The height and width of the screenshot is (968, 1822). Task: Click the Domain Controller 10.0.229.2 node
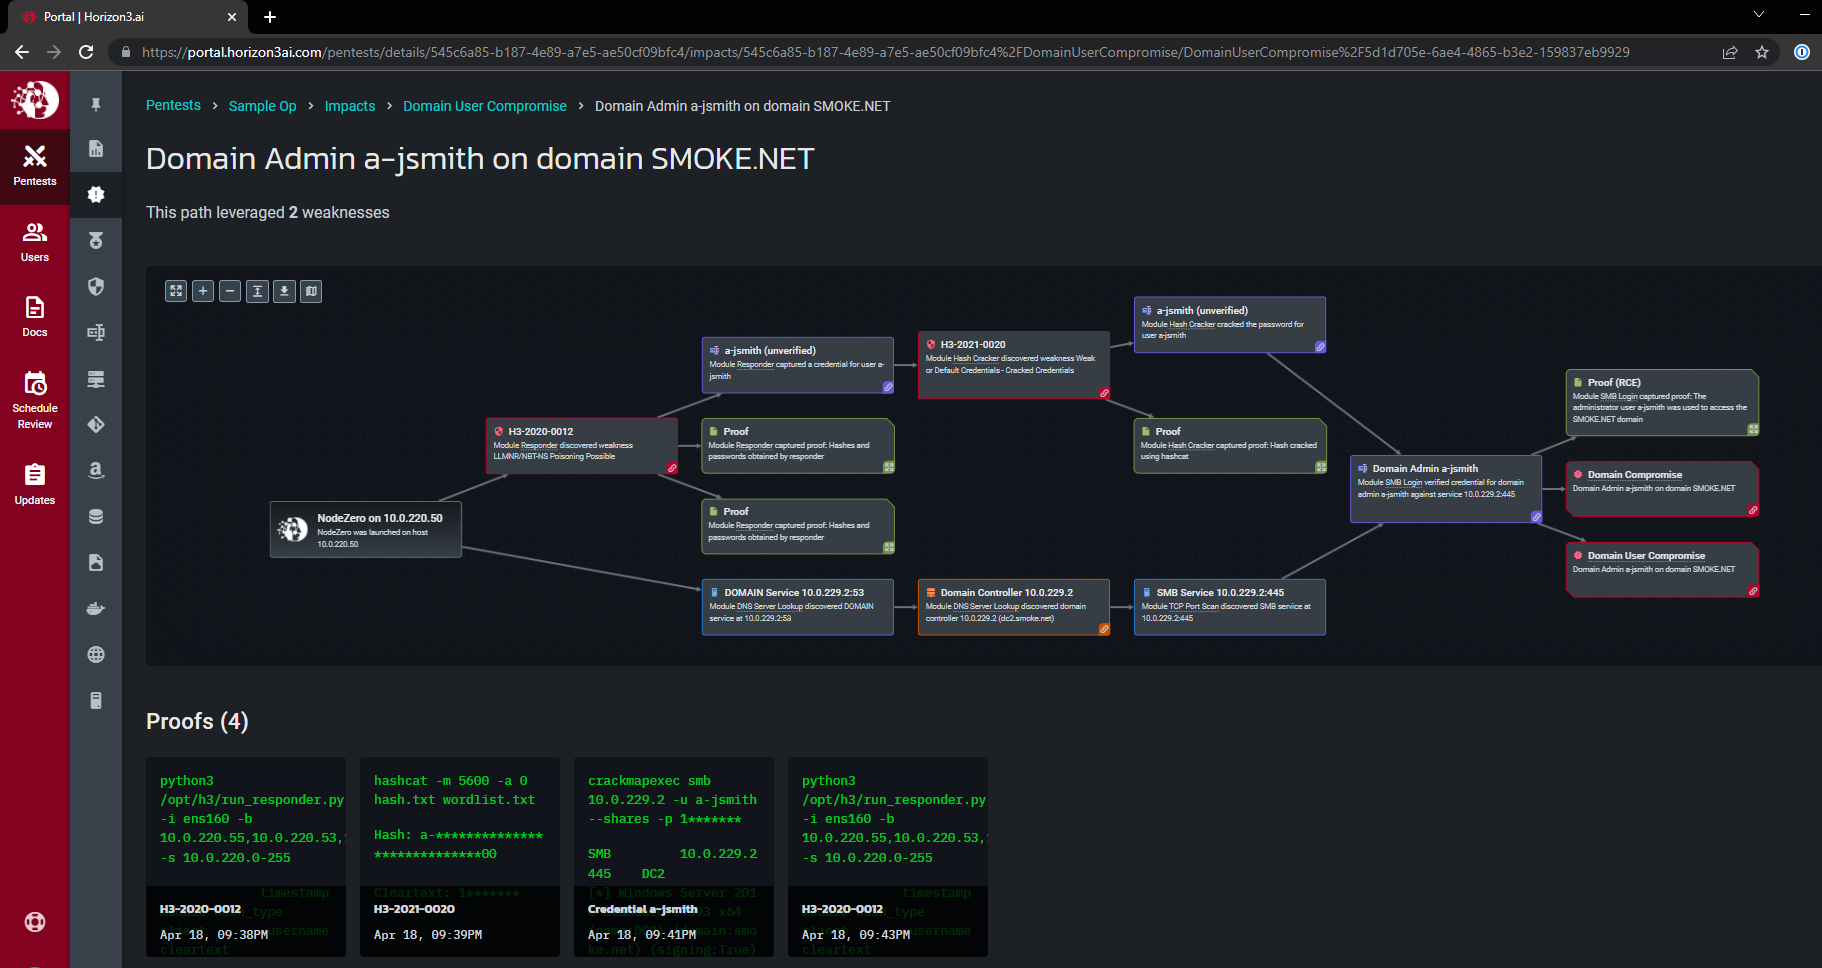click(x=1013, y=606)
